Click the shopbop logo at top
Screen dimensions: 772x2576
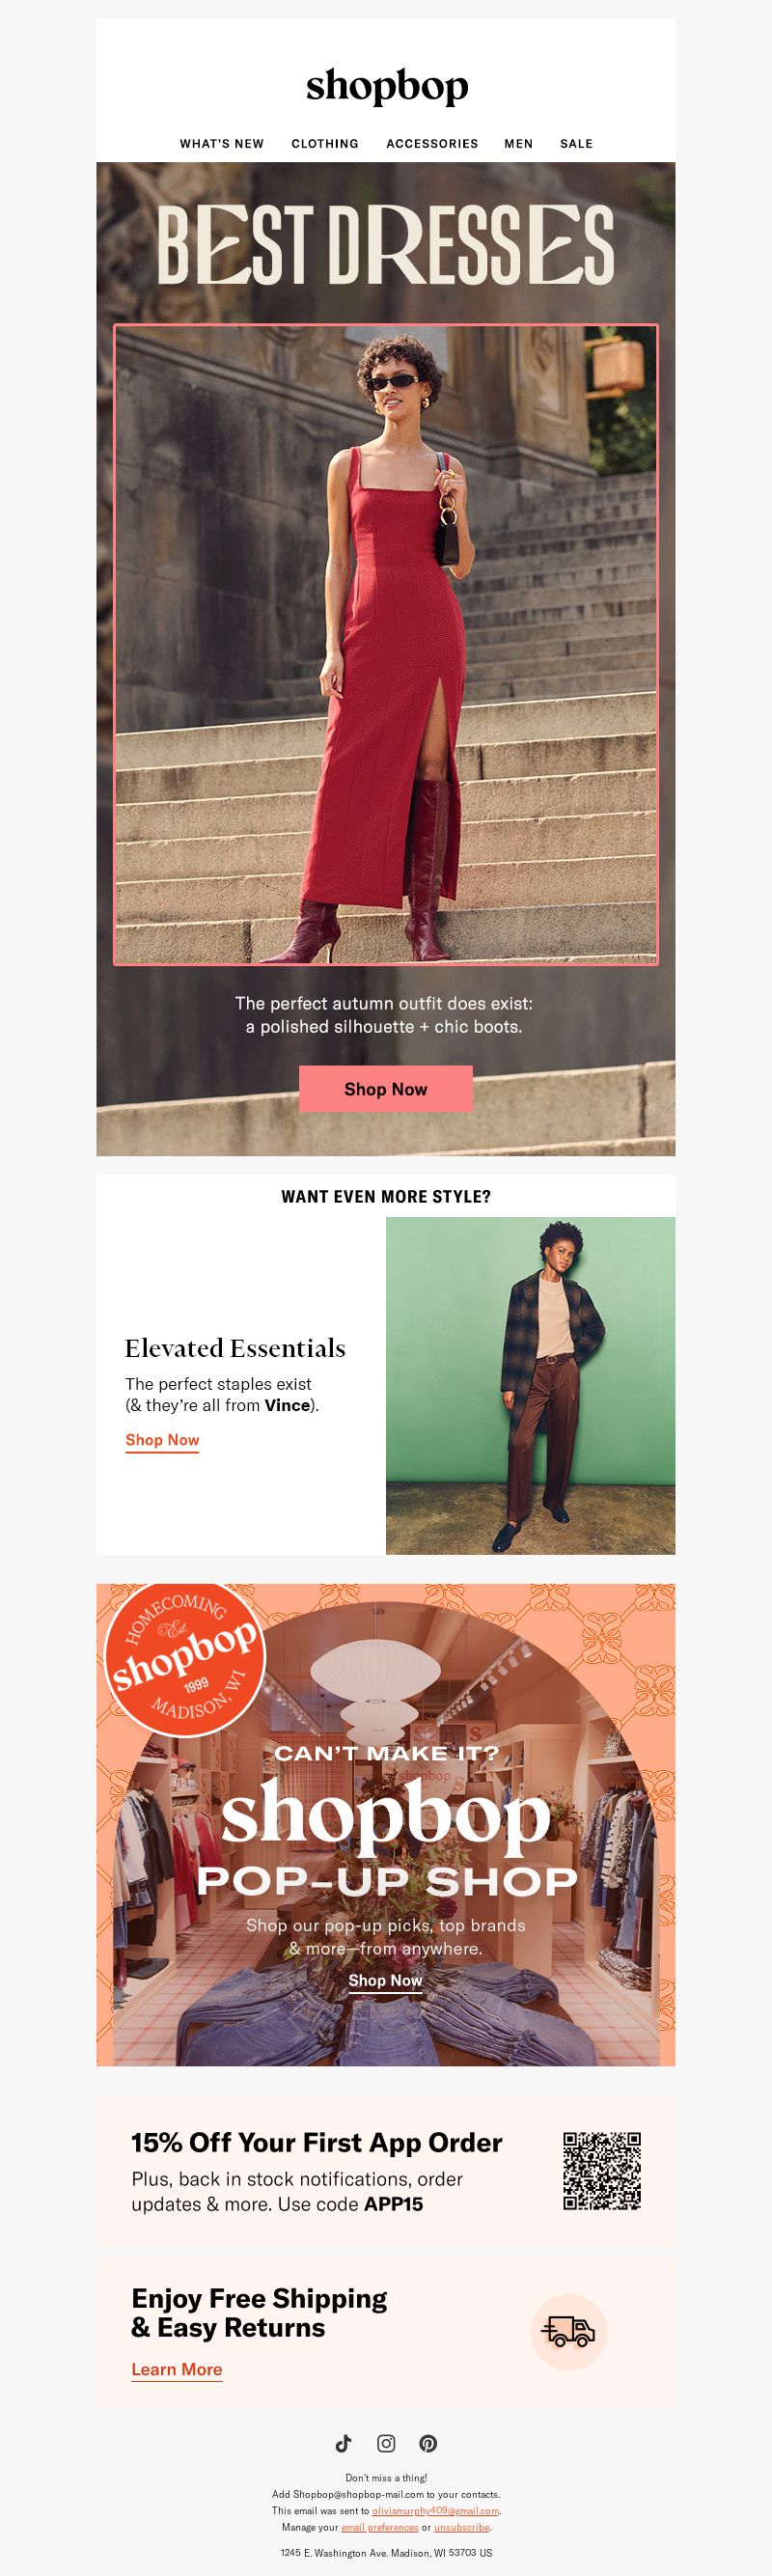[x=387, y=87]
